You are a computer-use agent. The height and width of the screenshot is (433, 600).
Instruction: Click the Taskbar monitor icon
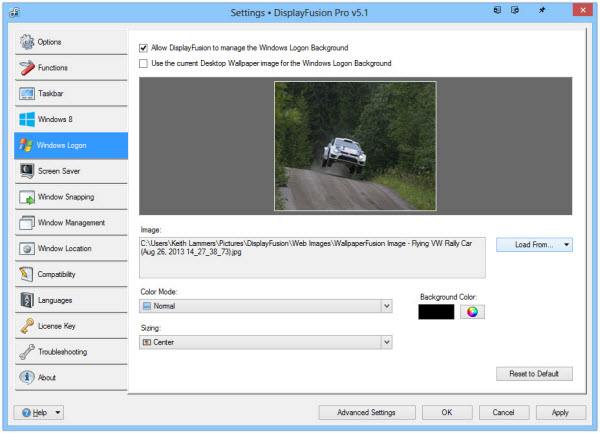[27, 93]
